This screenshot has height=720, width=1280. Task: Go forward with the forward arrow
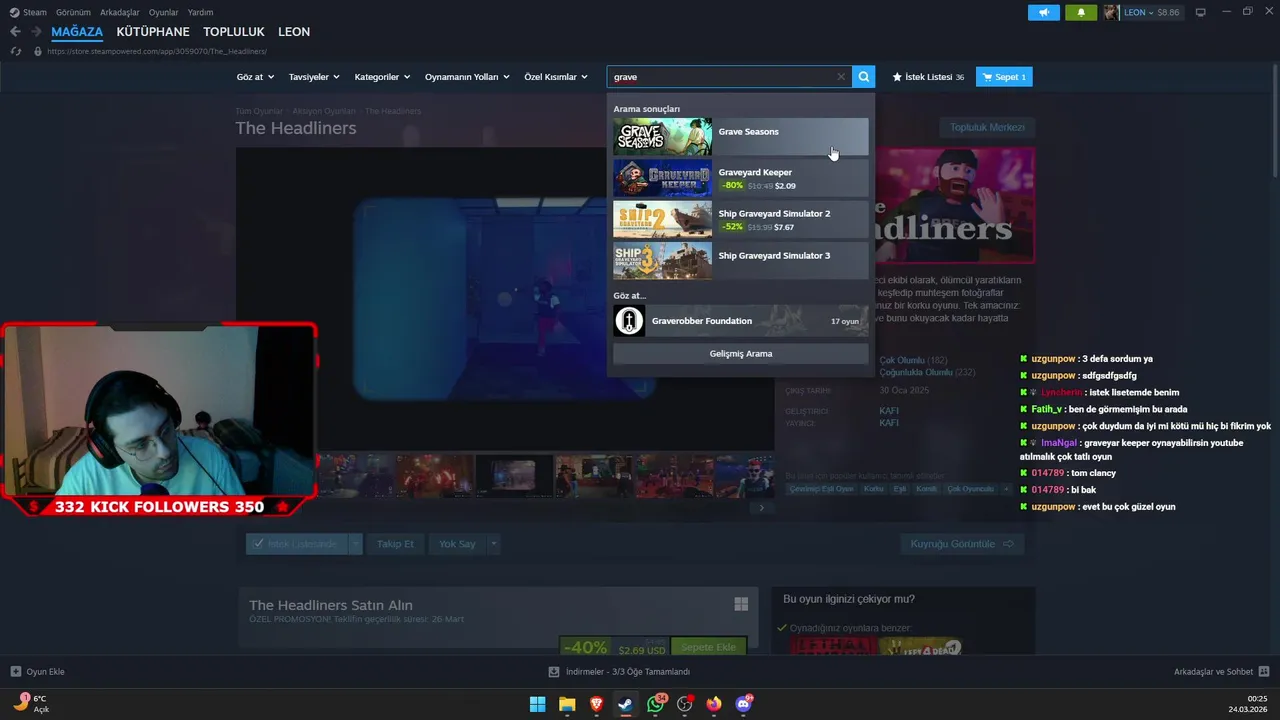(35, 32)
